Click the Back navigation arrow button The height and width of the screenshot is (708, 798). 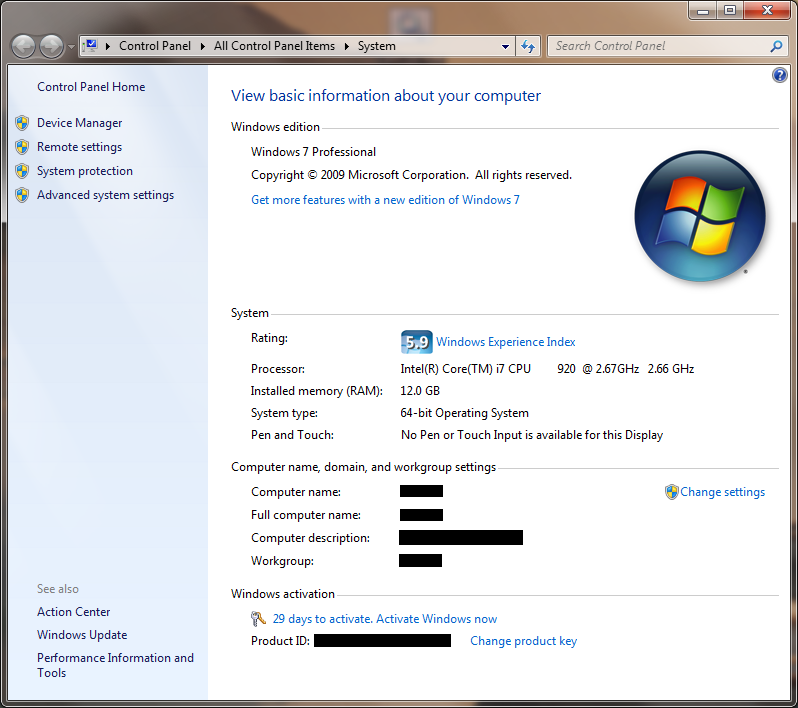click(23, 47)
